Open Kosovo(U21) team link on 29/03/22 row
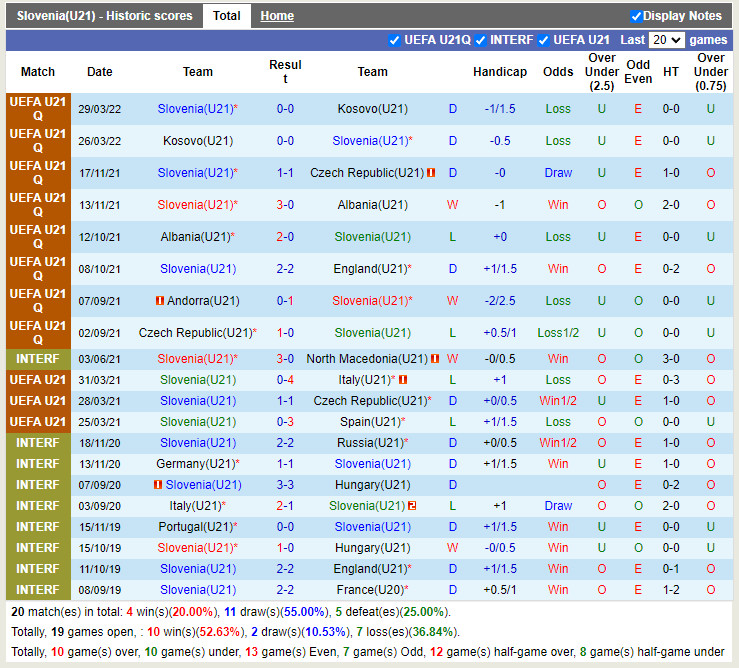 click(372, 109)
